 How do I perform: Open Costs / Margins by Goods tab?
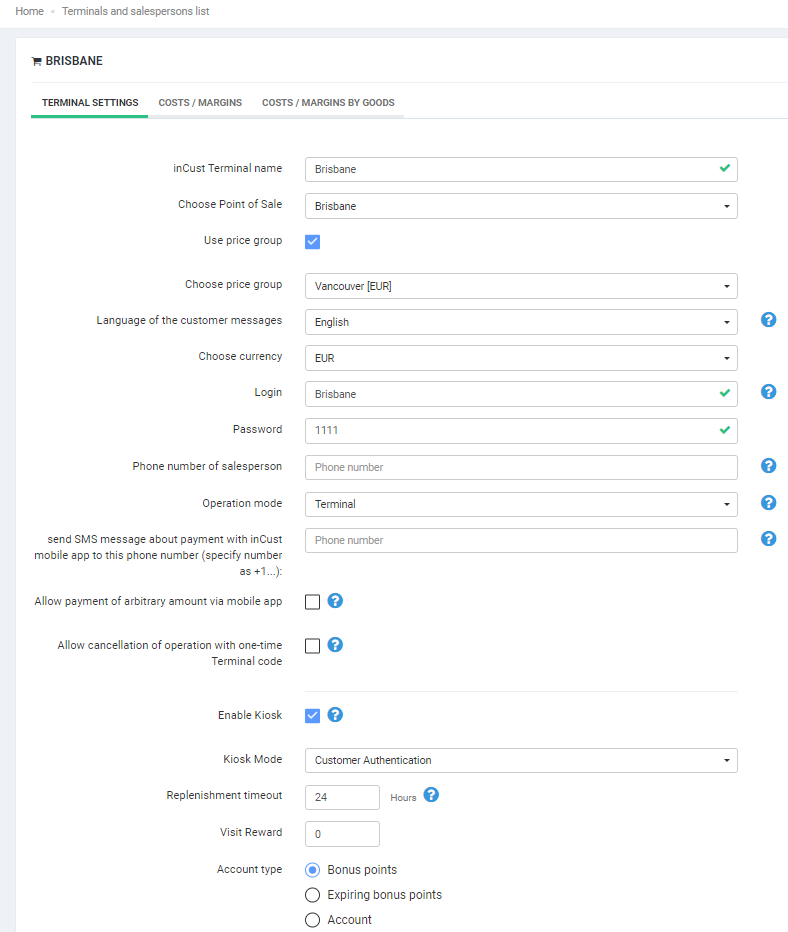328,103
